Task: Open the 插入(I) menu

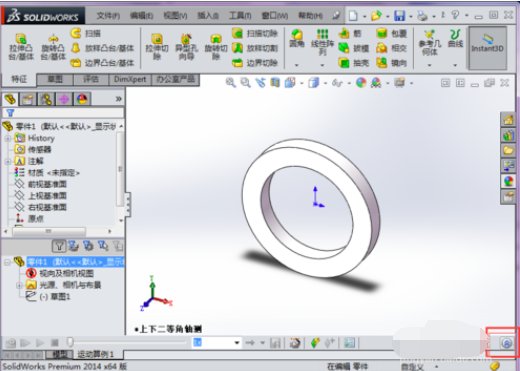Action: [208, 15]
